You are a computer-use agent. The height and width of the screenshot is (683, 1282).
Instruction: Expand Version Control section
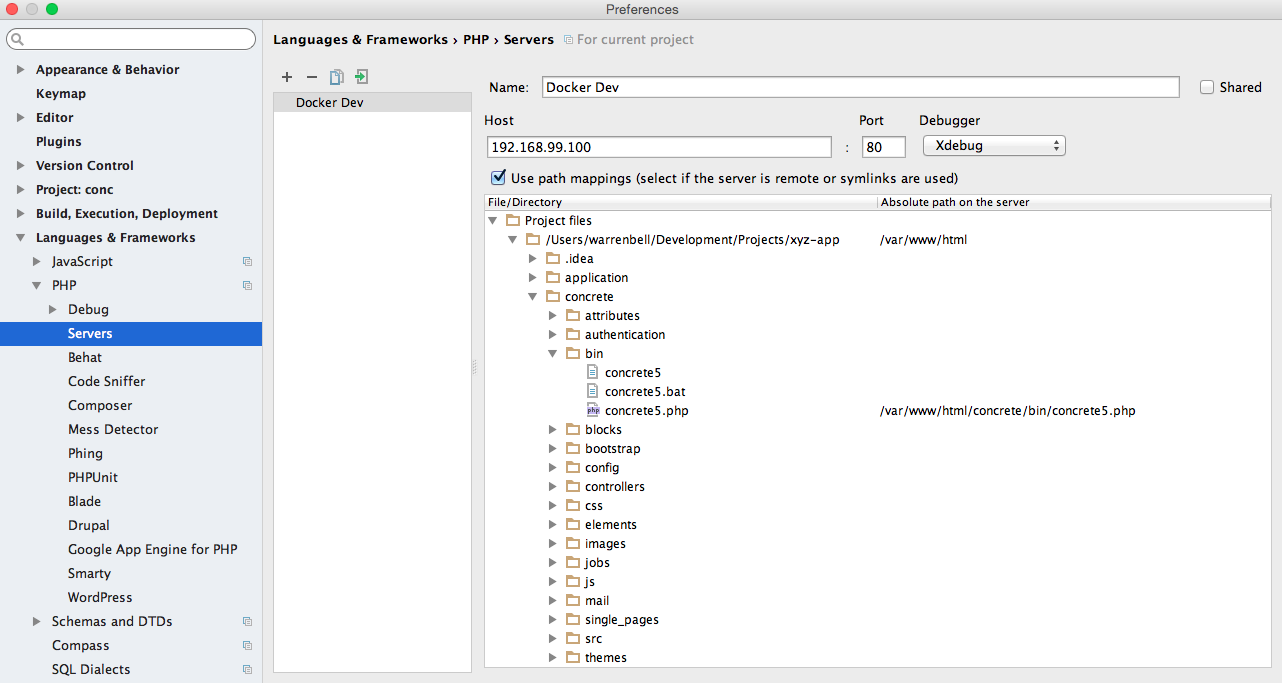[21, 166]
